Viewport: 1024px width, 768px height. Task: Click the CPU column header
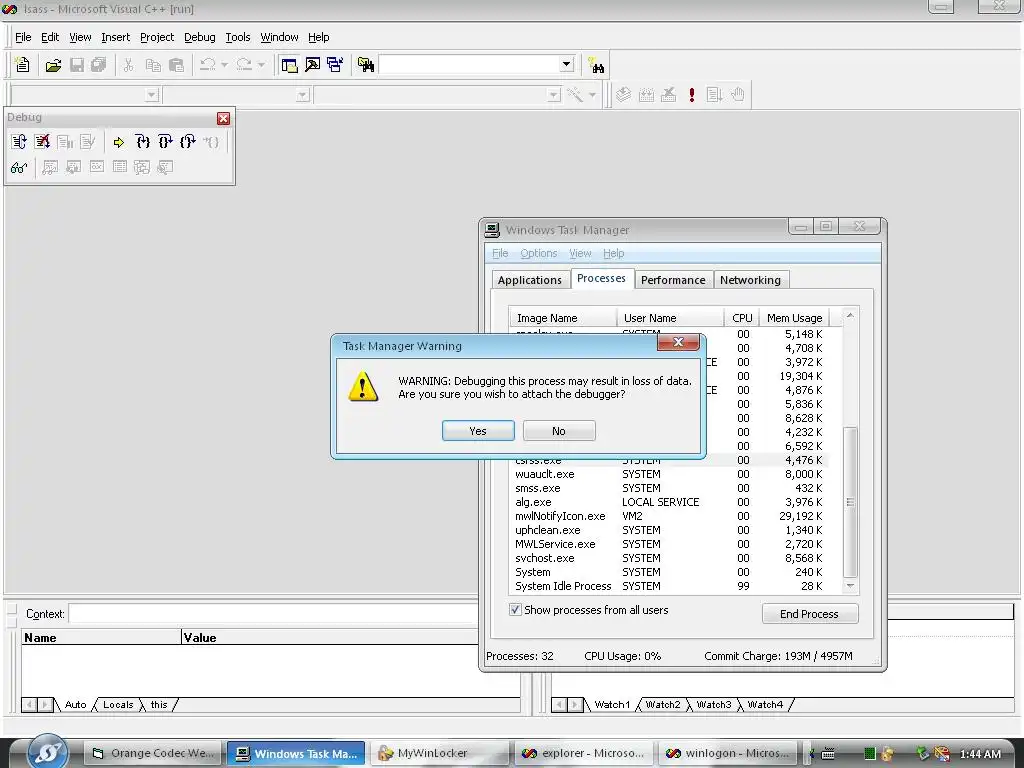(741, 318)
